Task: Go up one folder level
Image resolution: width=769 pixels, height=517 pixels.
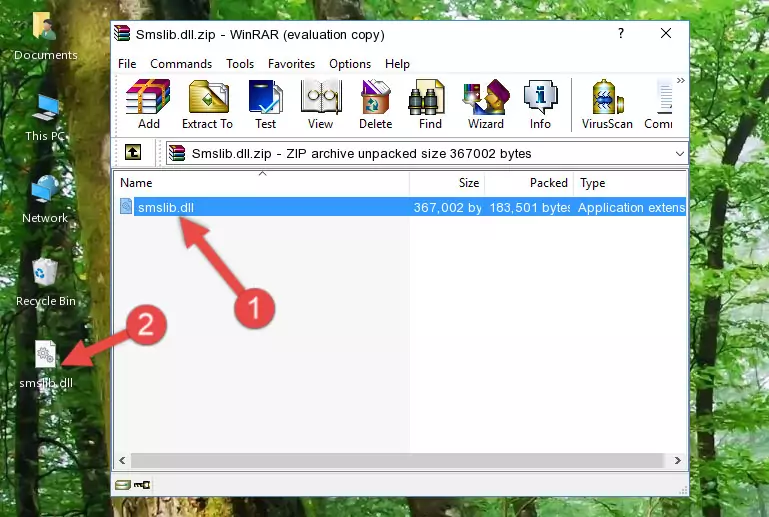Action: point(133,153)
